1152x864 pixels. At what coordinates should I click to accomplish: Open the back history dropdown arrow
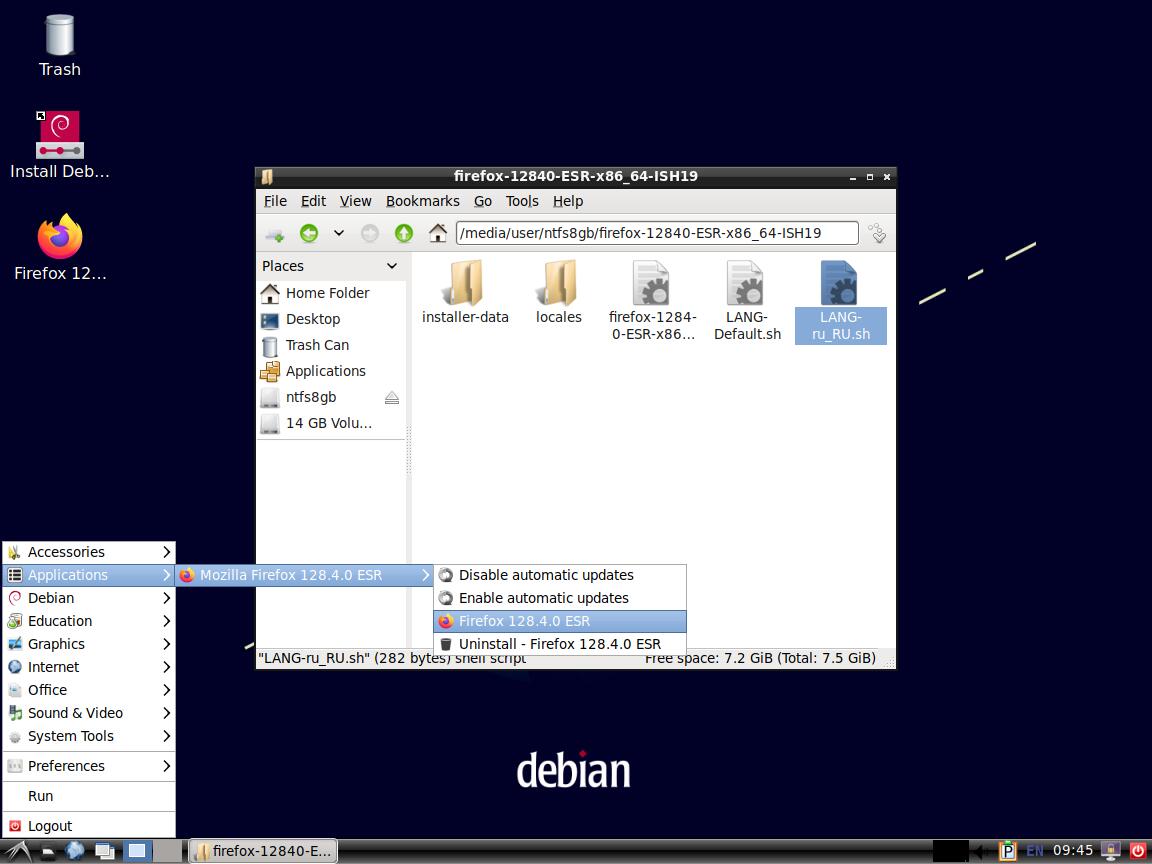339,234
